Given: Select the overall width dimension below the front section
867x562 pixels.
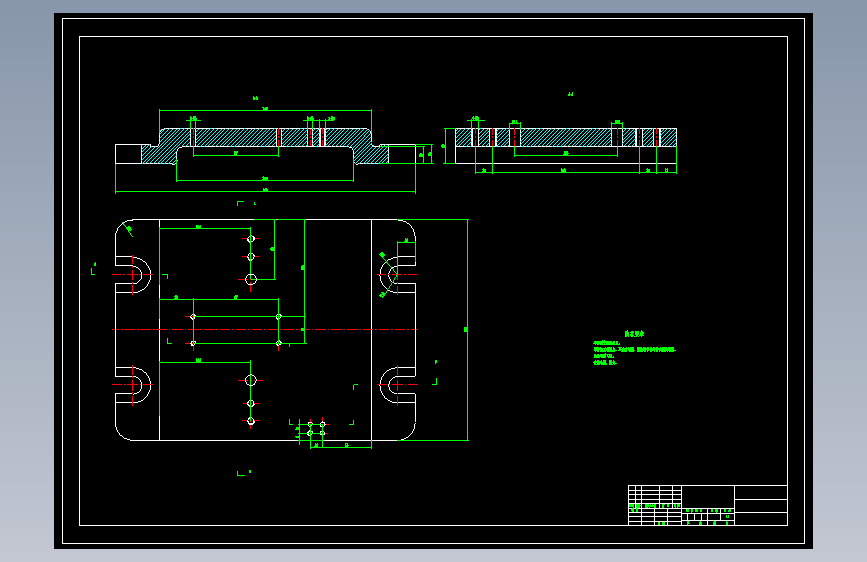Looking at the screenshot, I should point(265,191).
